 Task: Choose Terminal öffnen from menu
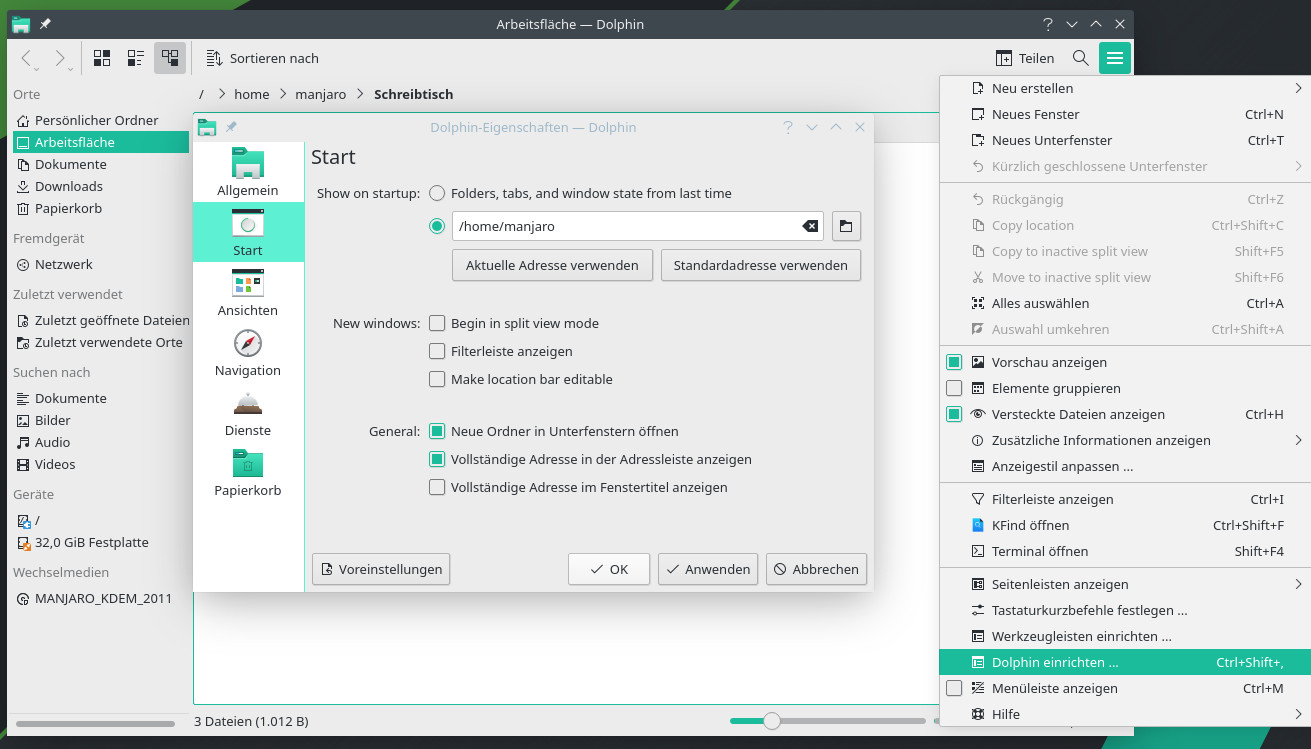pos(1125,551)
